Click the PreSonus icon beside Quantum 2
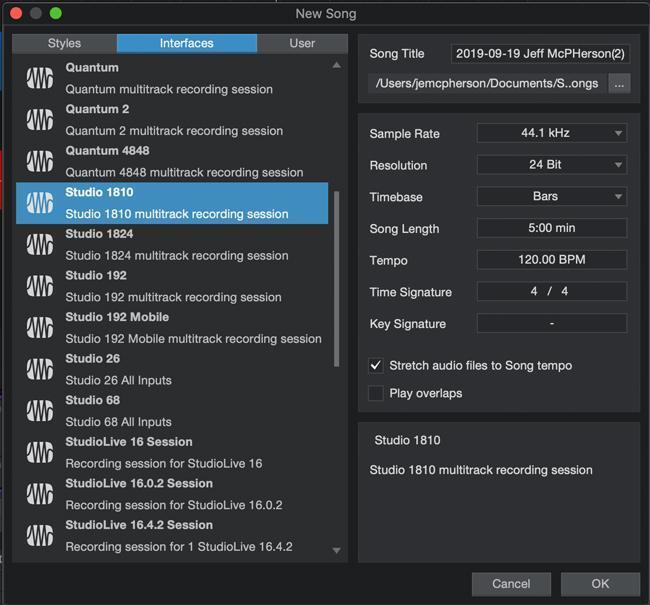650x605 pixels. [x=40, y=119]
